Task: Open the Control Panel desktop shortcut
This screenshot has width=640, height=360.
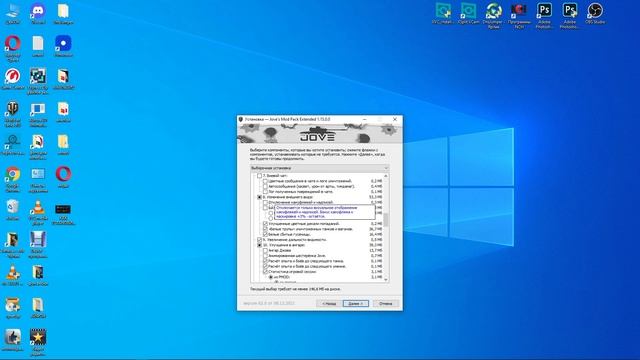Action: pos(38,180)
